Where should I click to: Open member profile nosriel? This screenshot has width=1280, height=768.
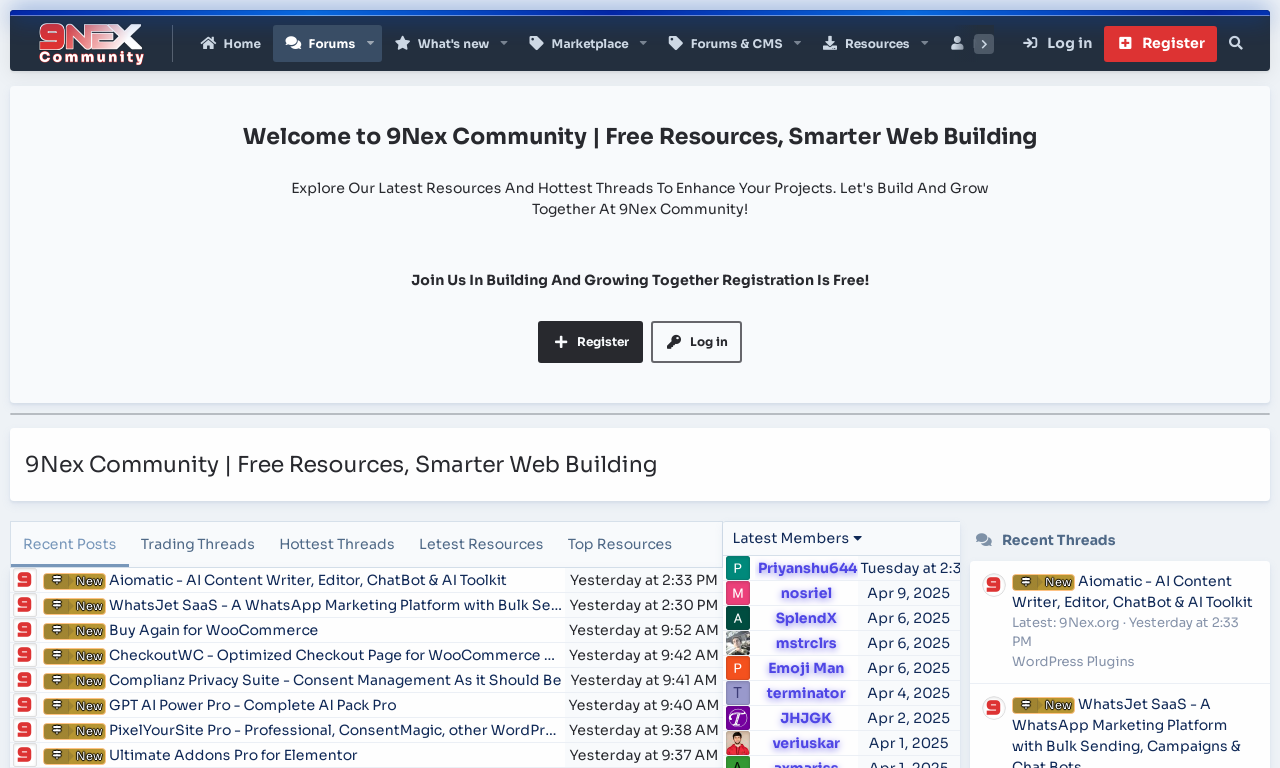(x=806, y=593)
